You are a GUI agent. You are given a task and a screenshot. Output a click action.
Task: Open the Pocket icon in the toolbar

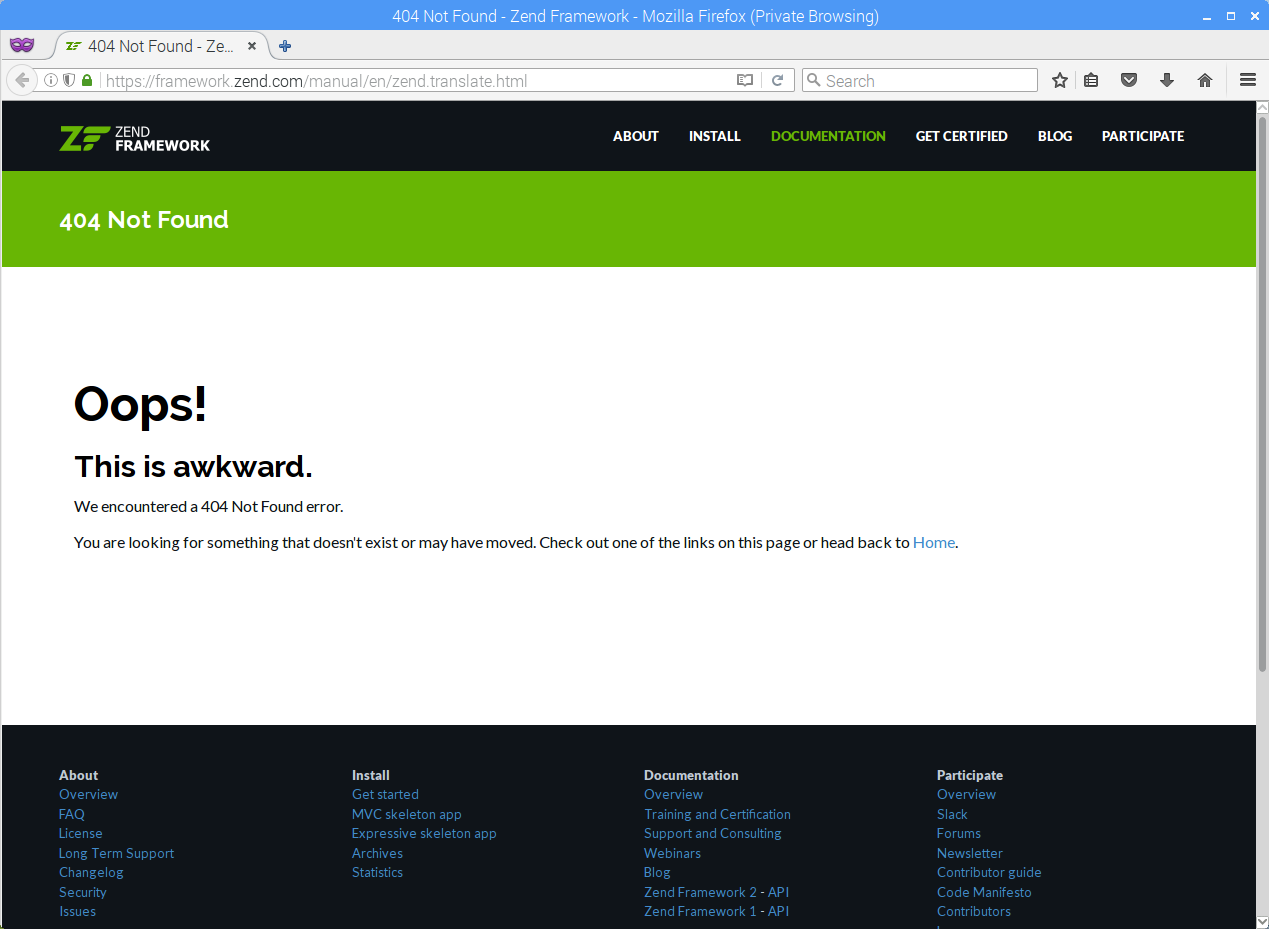click(x=1129, y=80)
